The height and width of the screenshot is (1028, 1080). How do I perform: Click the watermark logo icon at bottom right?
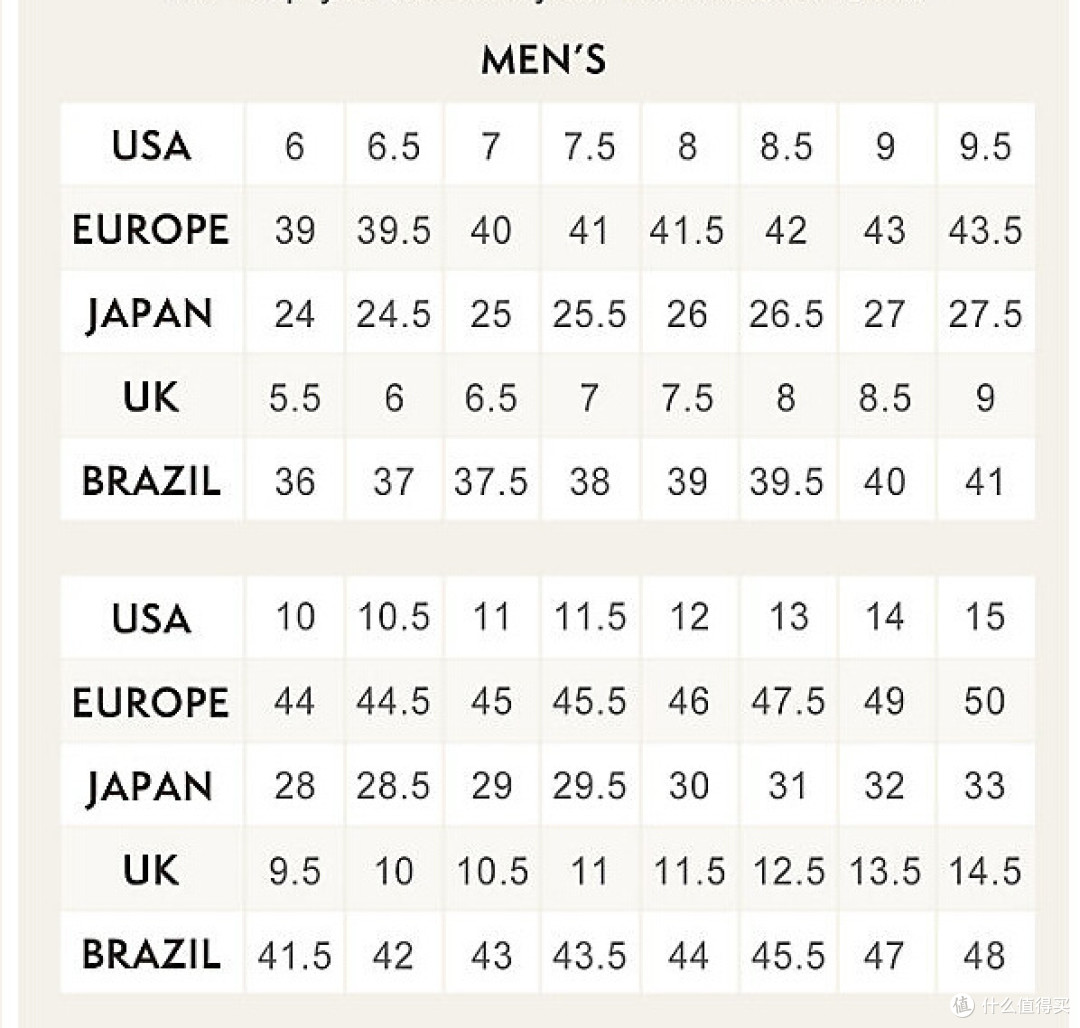pos(962,1005)
